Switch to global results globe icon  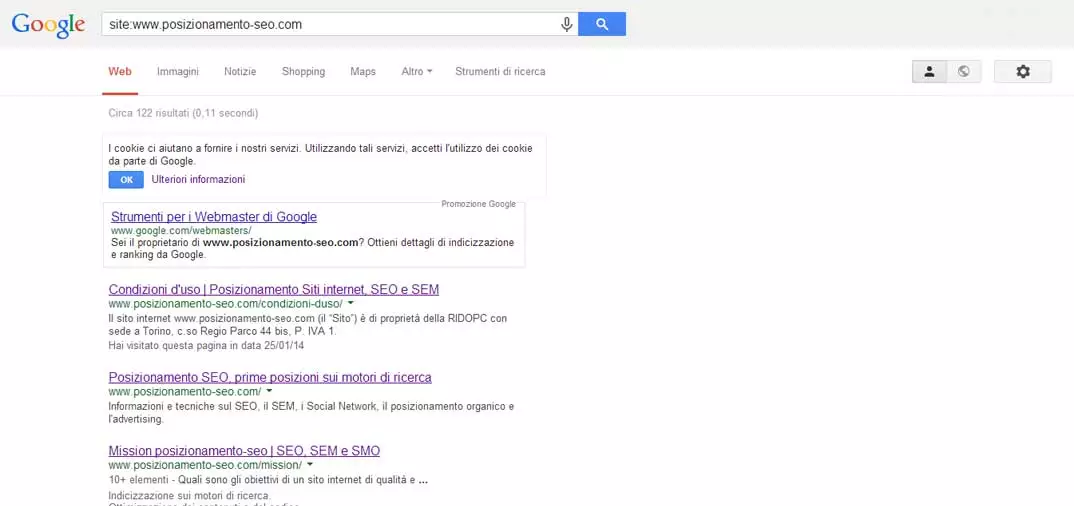pos(964,71)
